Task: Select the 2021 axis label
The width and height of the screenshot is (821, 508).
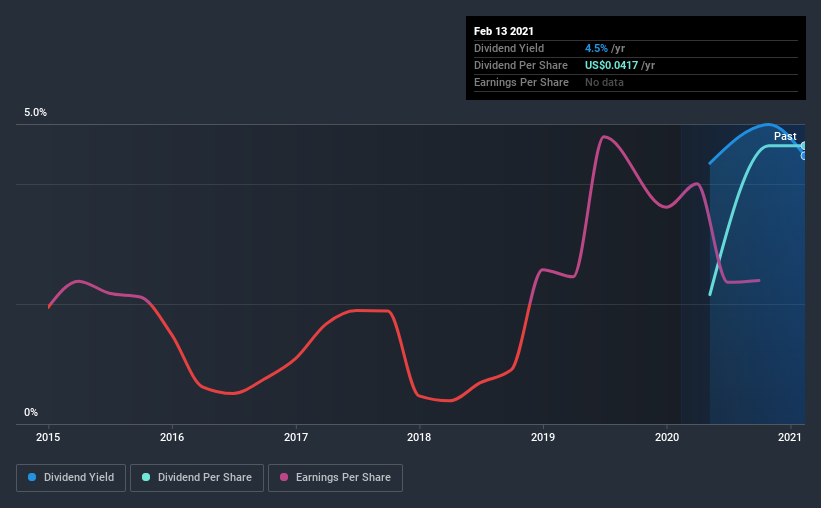Action: pyautogui.click(x=790, y=437)
